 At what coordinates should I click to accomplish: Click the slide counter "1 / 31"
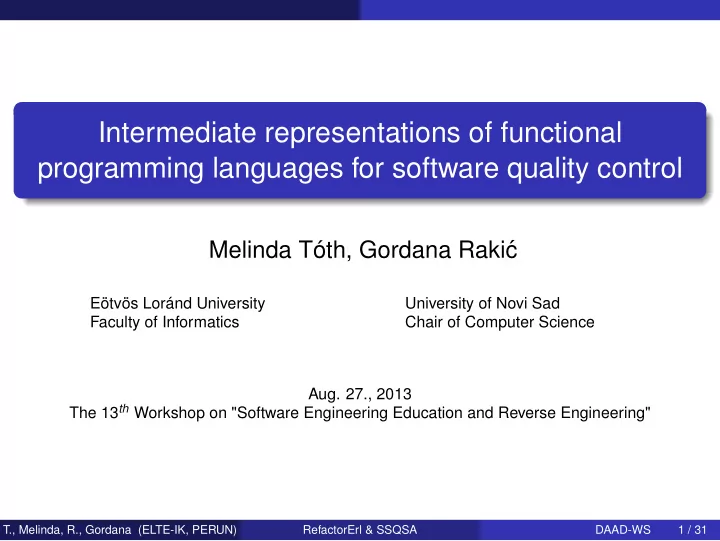click(692, 530)
